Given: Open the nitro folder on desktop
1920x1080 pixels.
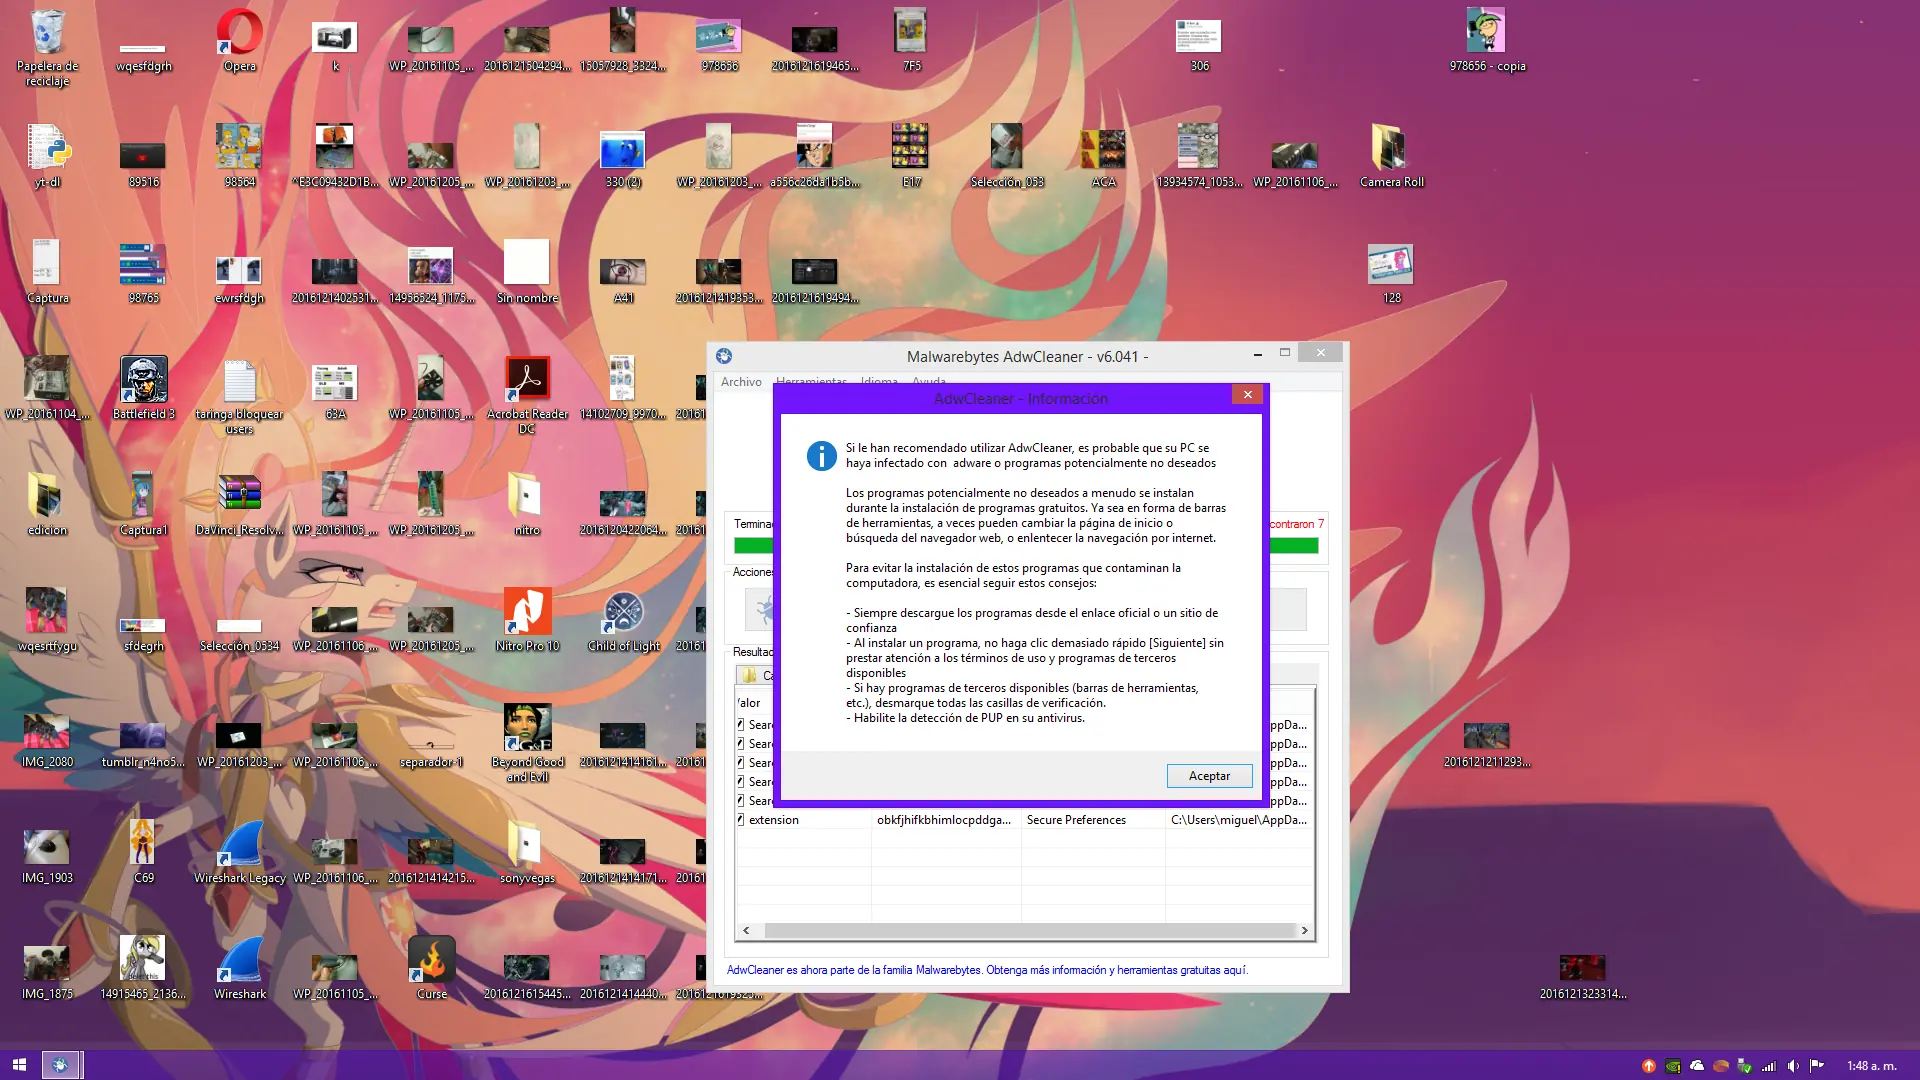Looking at the screenshot, I should click(x=527, y=504).
